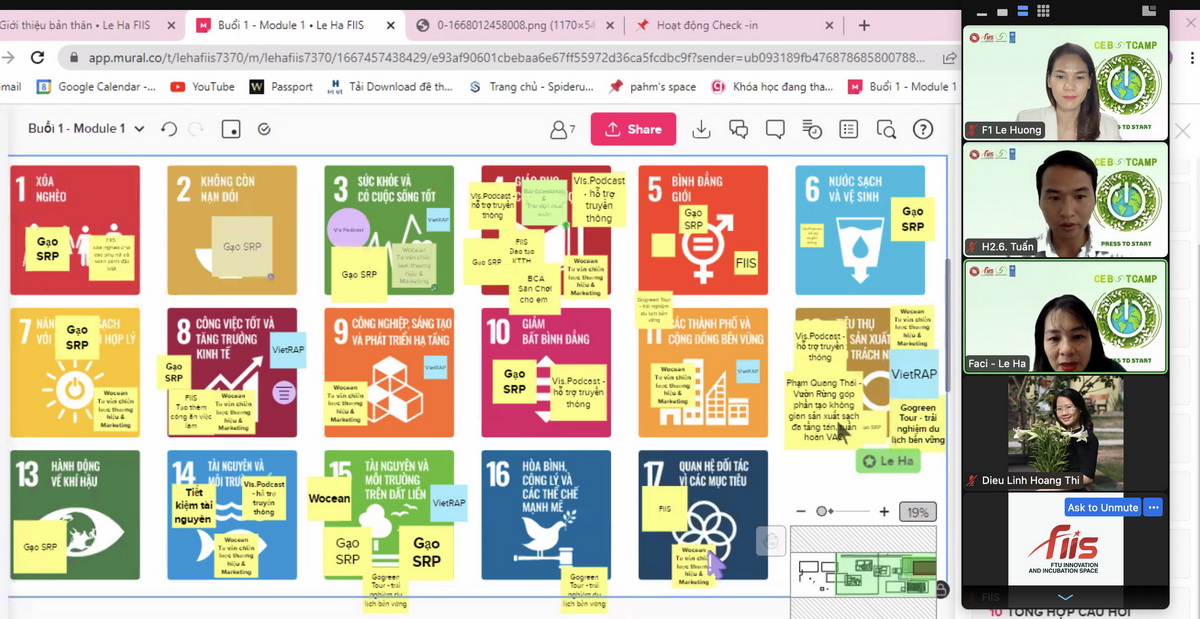Click the Gạo SRP note on goal 1 card
Screen dimensions: 1200x619
pos(48,249)
